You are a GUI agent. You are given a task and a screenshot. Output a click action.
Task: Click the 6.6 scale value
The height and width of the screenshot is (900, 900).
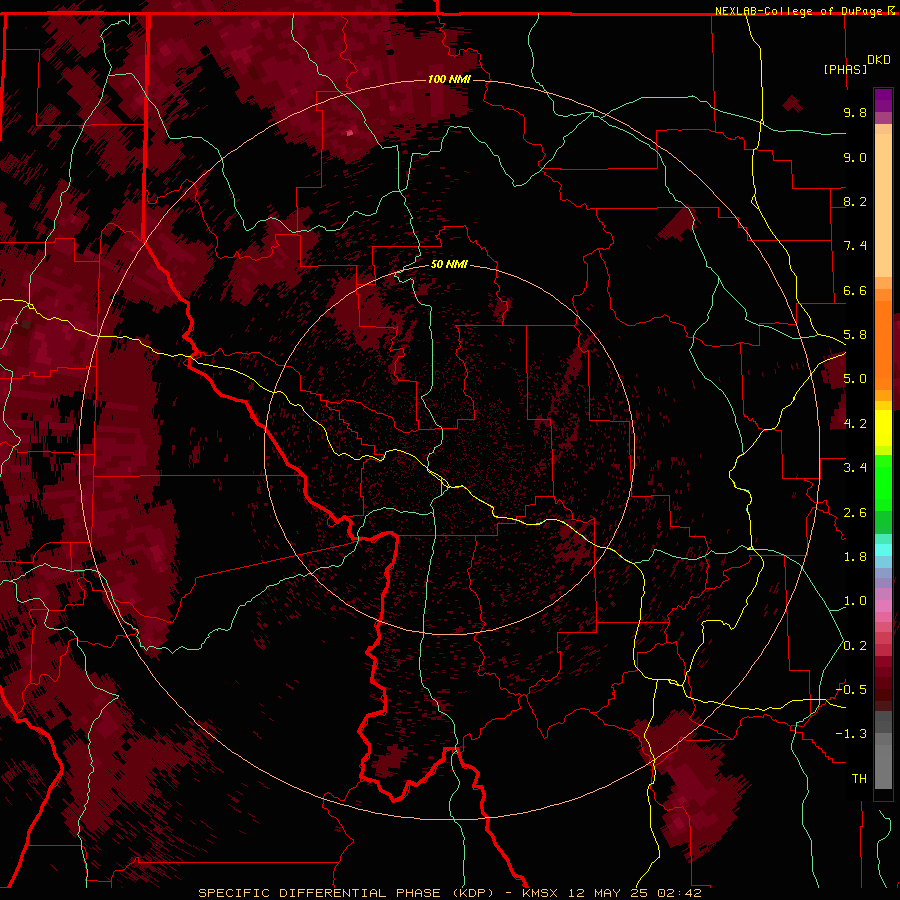[x=855, y=290]
